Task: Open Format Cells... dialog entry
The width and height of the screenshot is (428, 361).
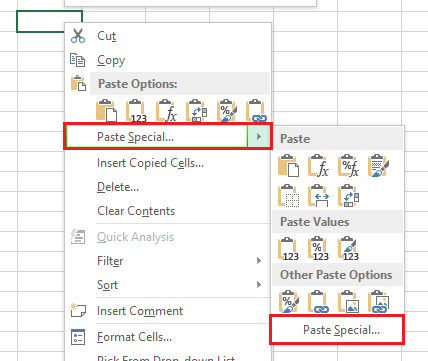Action: (135, 337)
